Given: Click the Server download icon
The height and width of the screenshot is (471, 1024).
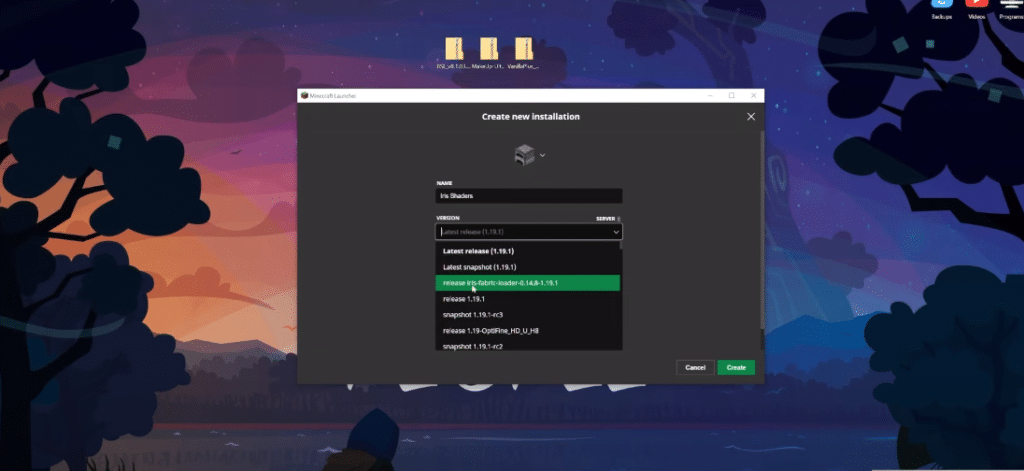Looking at the screenshot, I should [x=618, y=219].
